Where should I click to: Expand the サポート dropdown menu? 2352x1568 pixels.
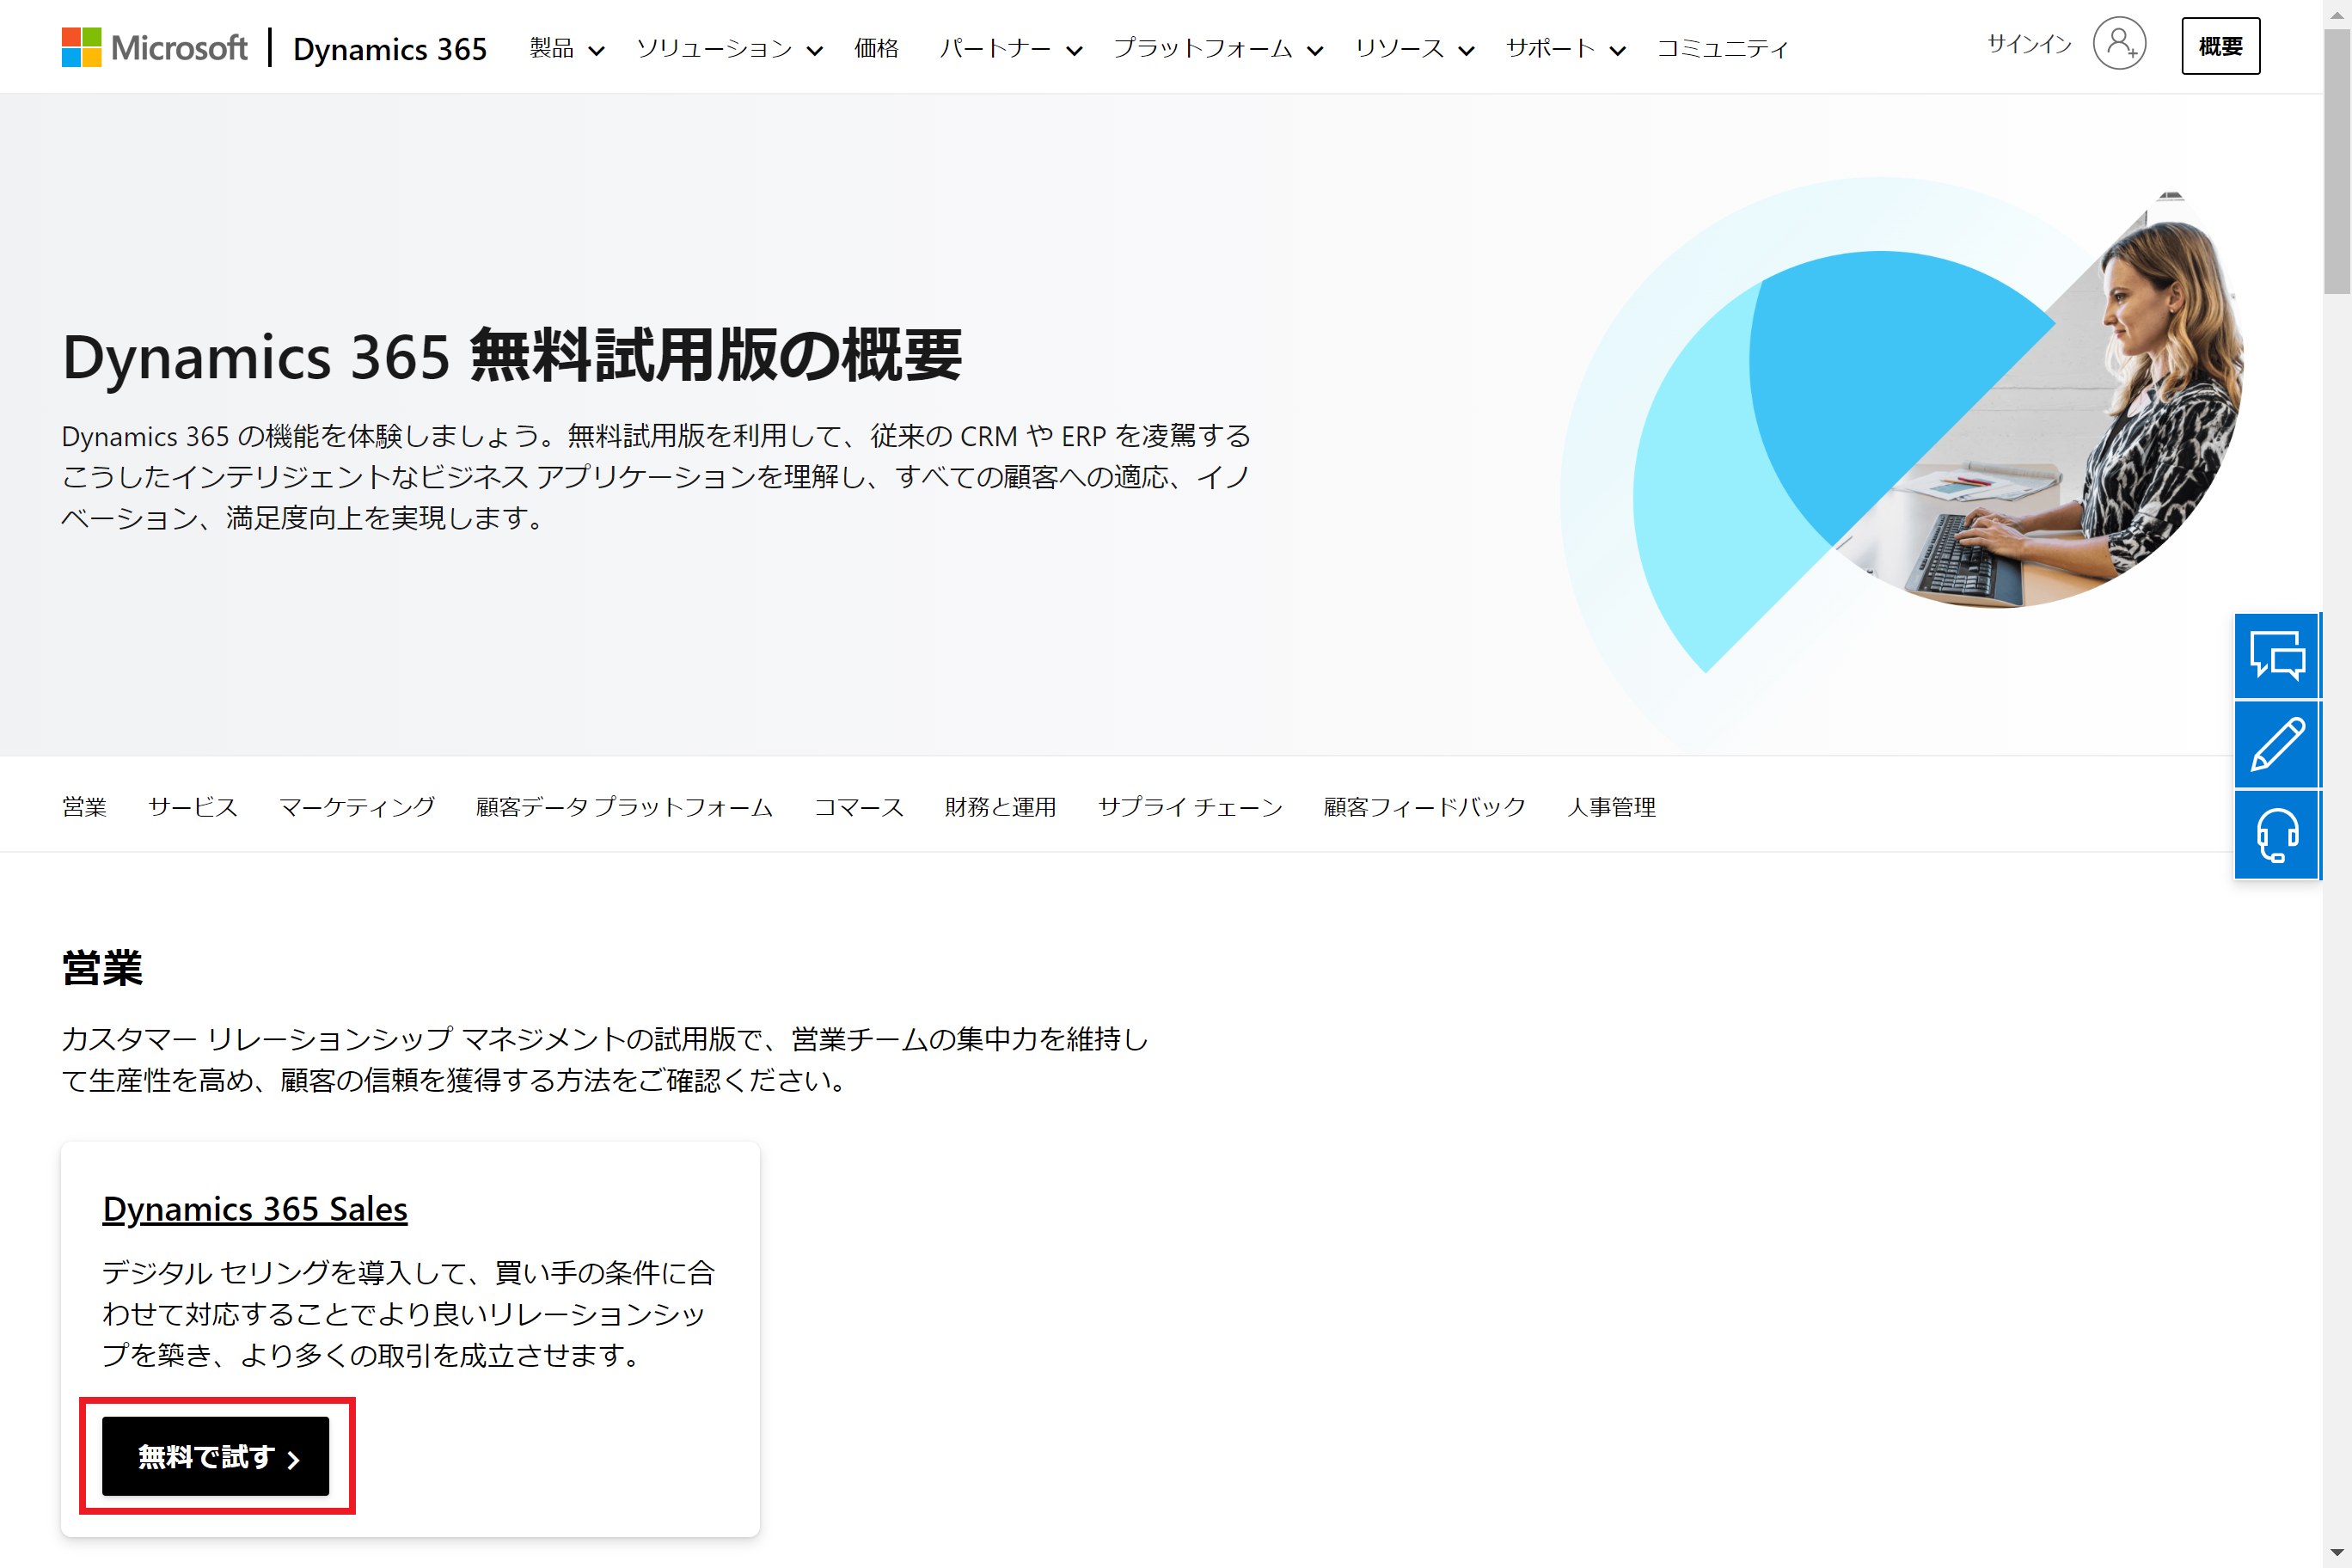1565,48
